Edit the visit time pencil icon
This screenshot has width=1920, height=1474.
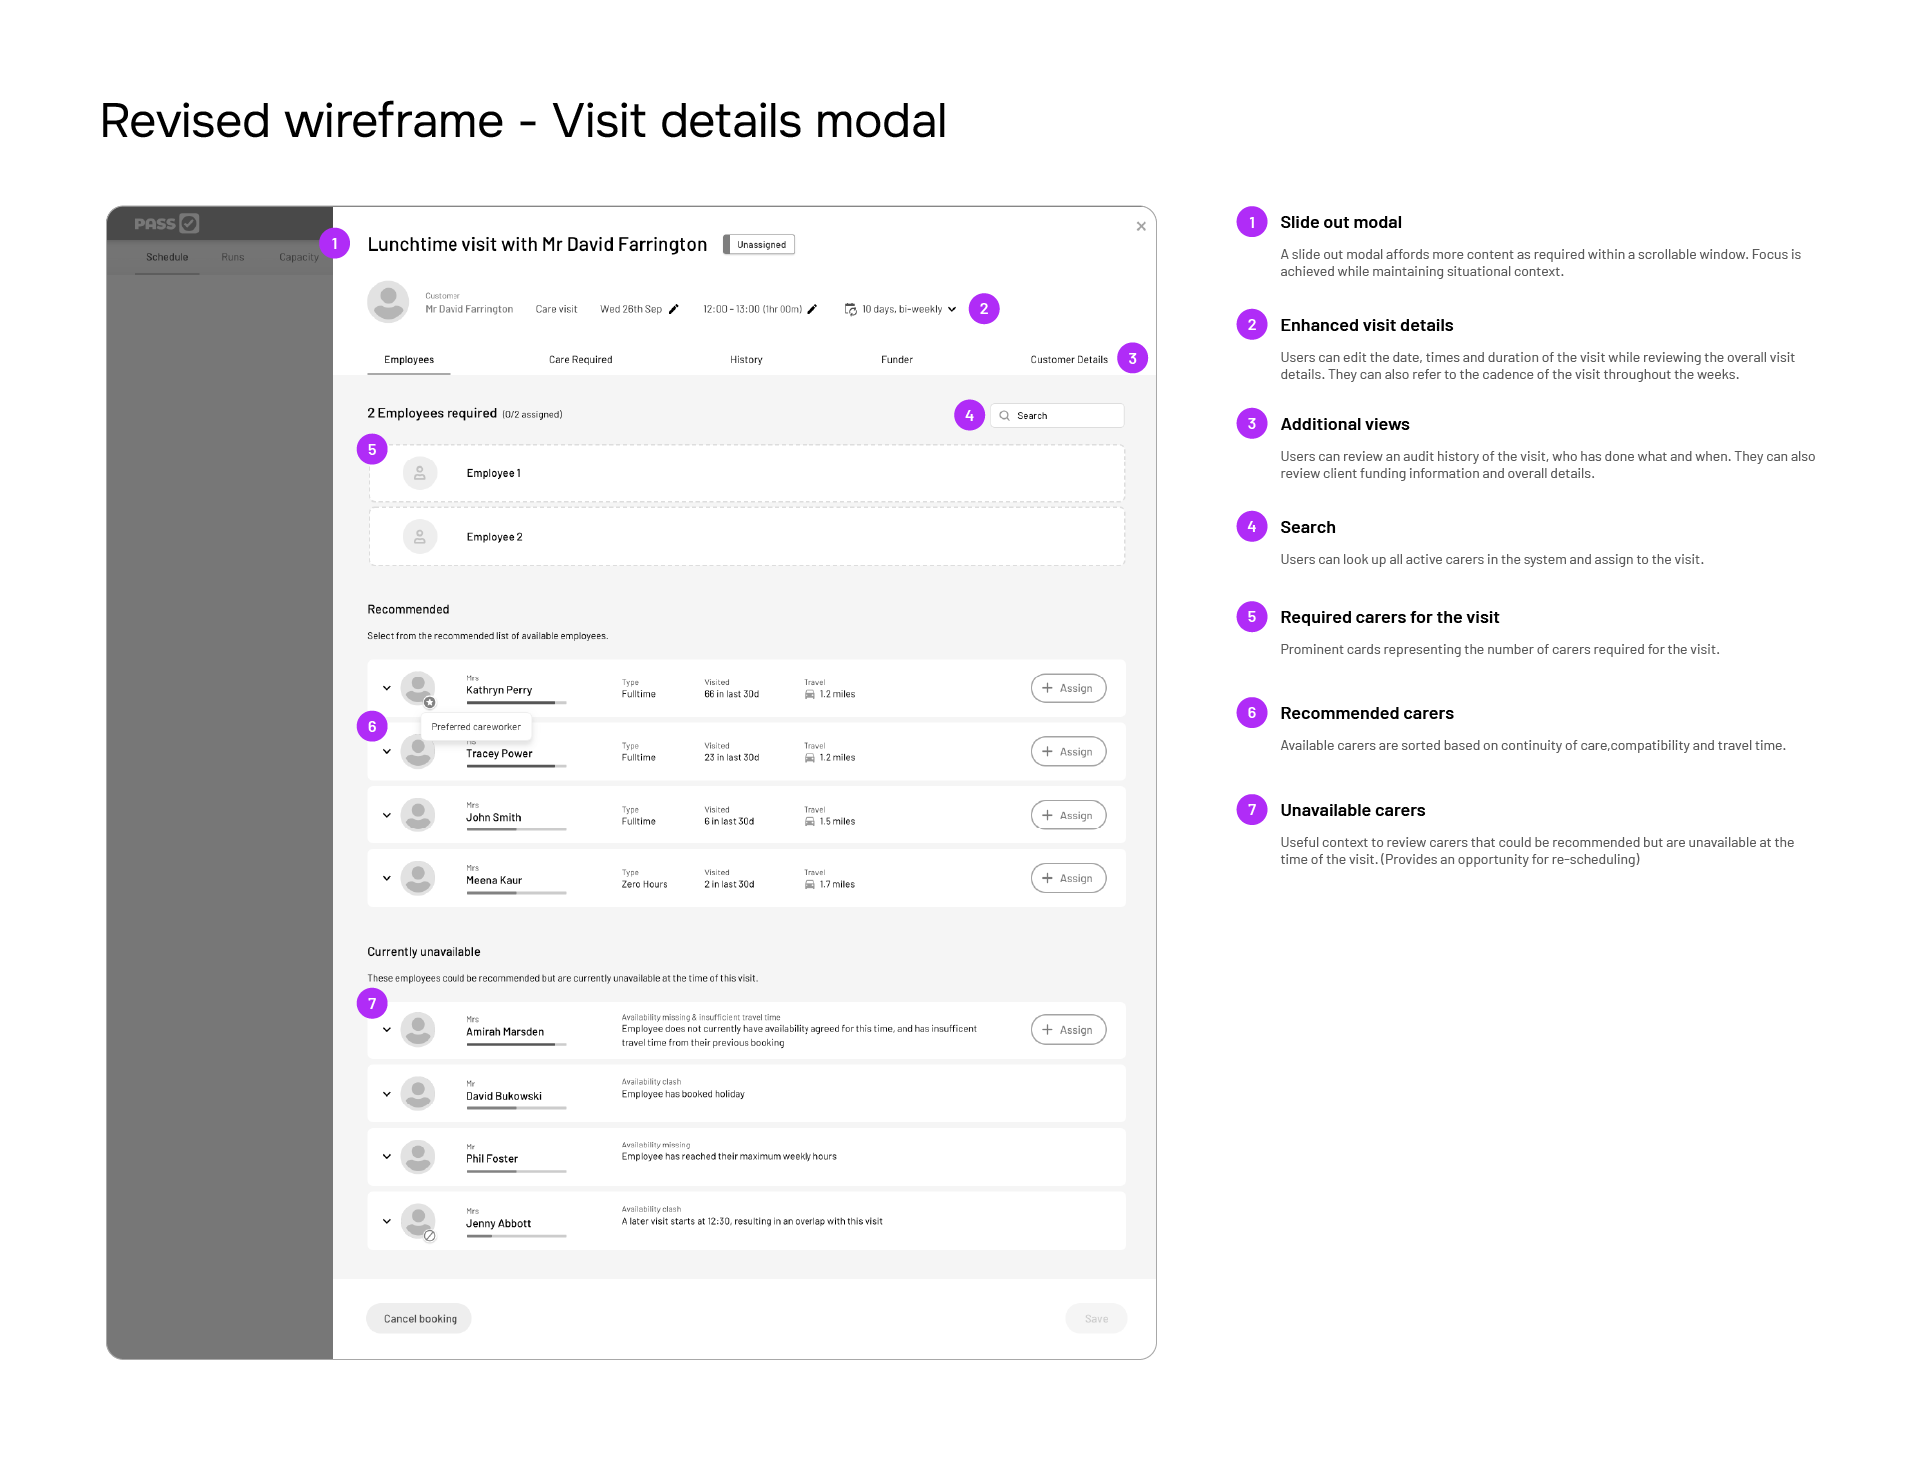click(812, 310)
